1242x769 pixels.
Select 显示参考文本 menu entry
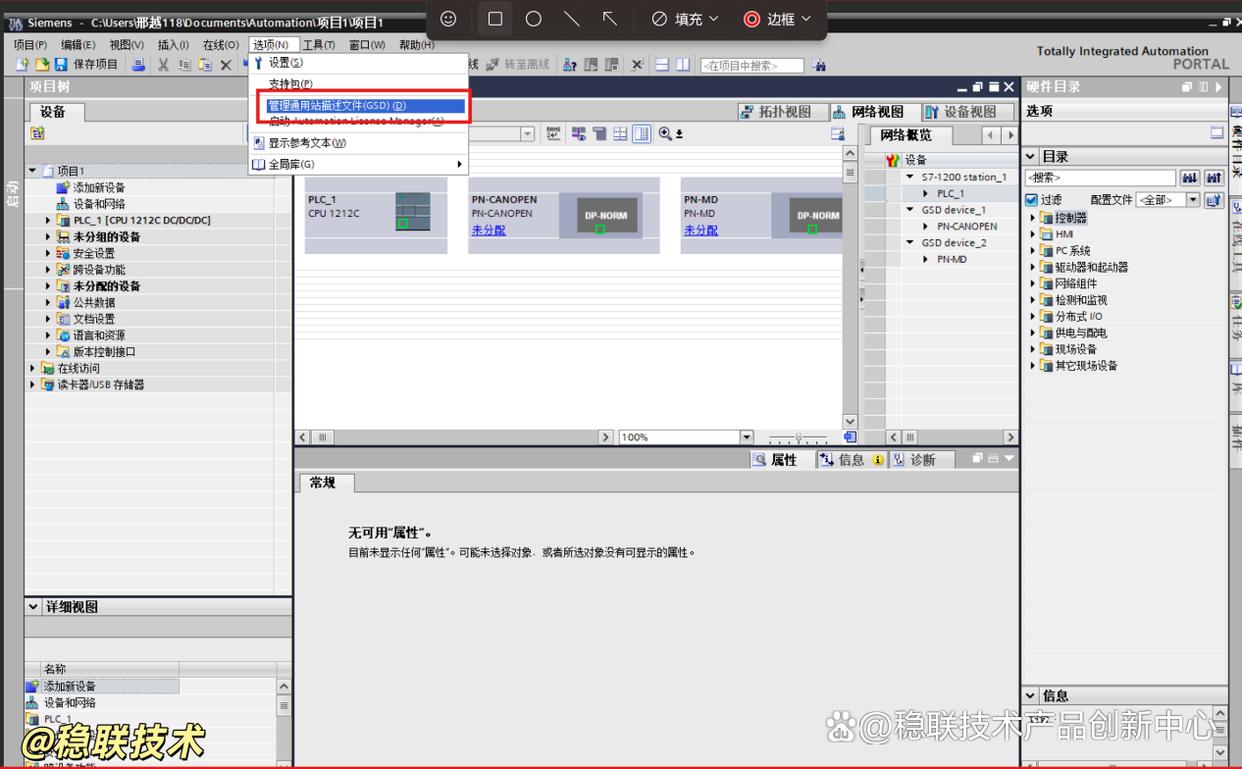point(358,143)
